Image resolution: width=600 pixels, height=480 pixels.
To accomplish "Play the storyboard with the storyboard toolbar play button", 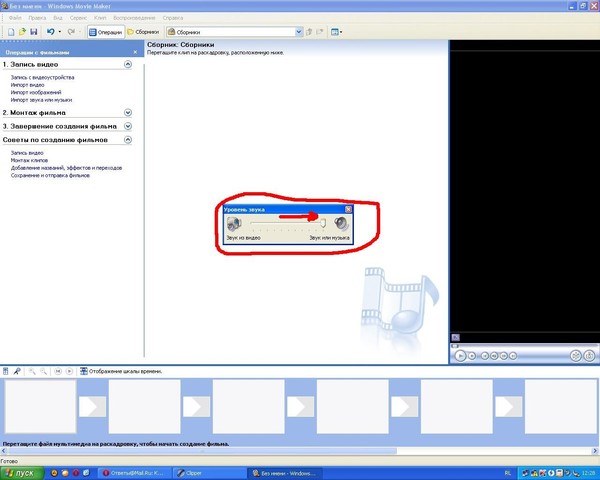I will click(69, 371).
